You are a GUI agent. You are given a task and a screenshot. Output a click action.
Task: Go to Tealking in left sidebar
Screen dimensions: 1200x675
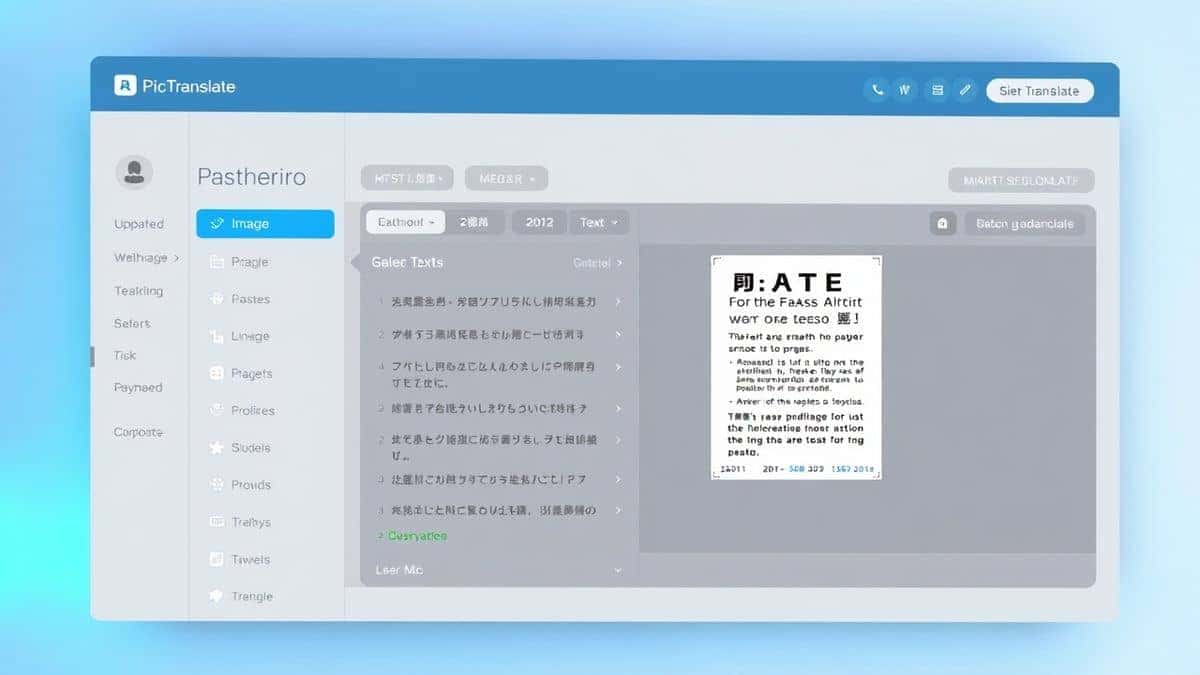pyautogui.click(x=139, y=291)
